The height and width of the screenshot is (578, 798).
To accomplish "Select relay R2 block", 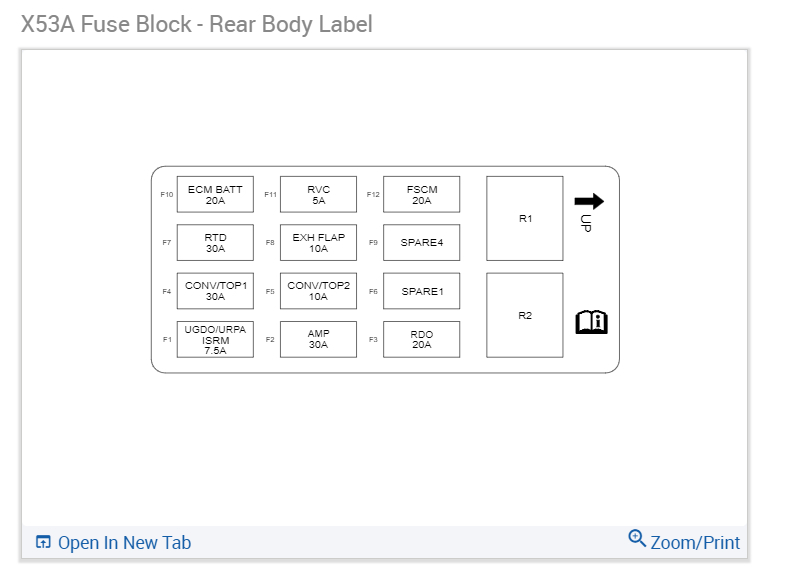I will tap(525, 315).
